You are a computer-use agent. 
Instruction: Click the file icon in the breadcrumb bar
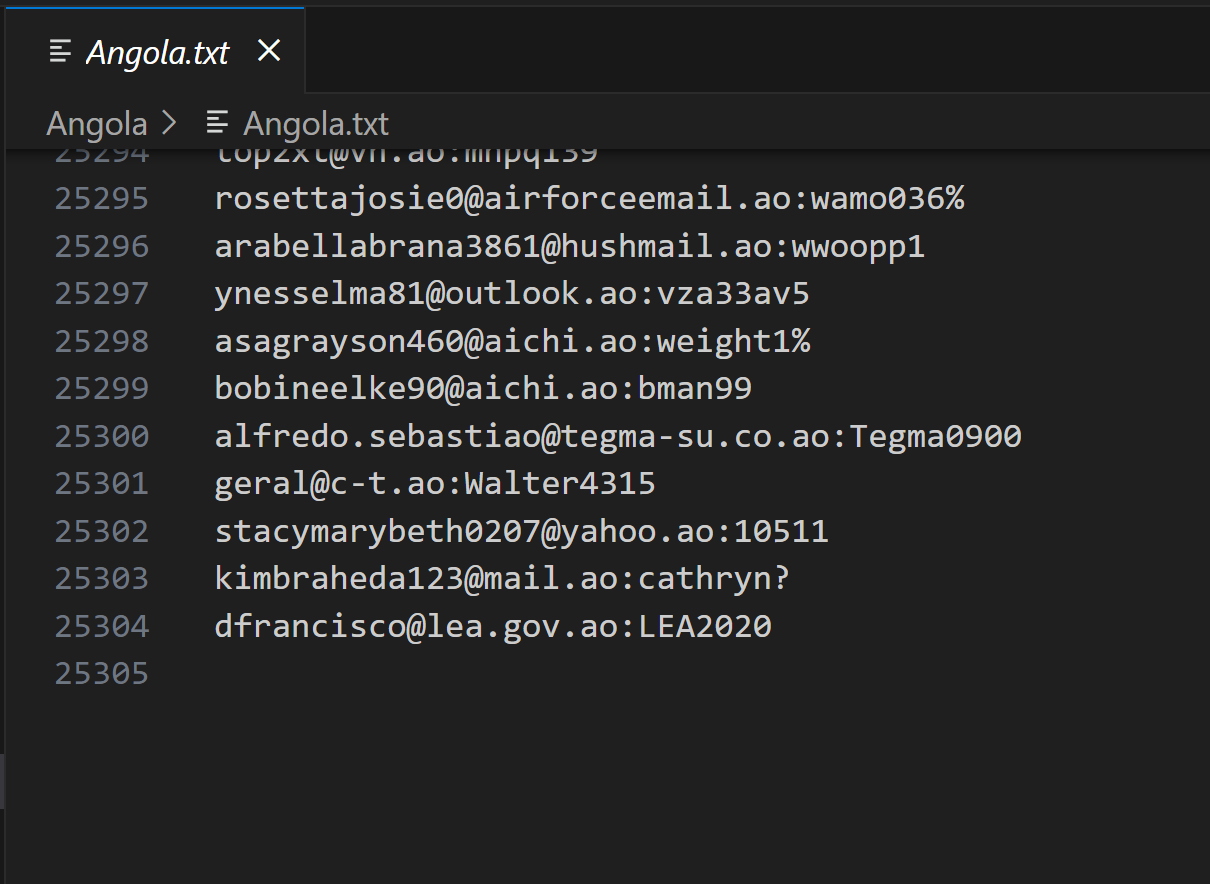[217, 123]
